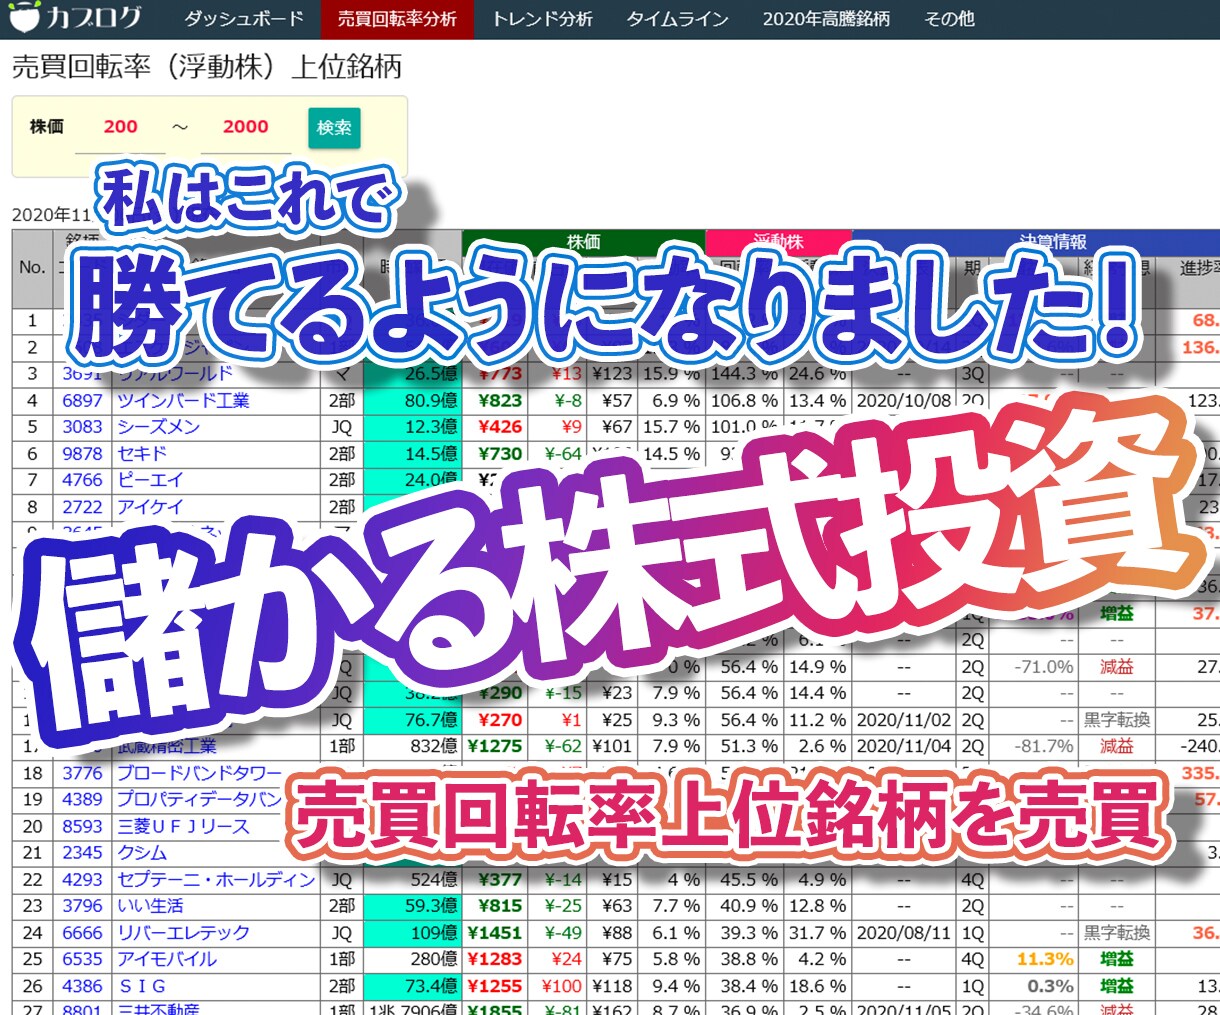
Task: Open シーズメン stock link
Action: (x=158, y=427)
